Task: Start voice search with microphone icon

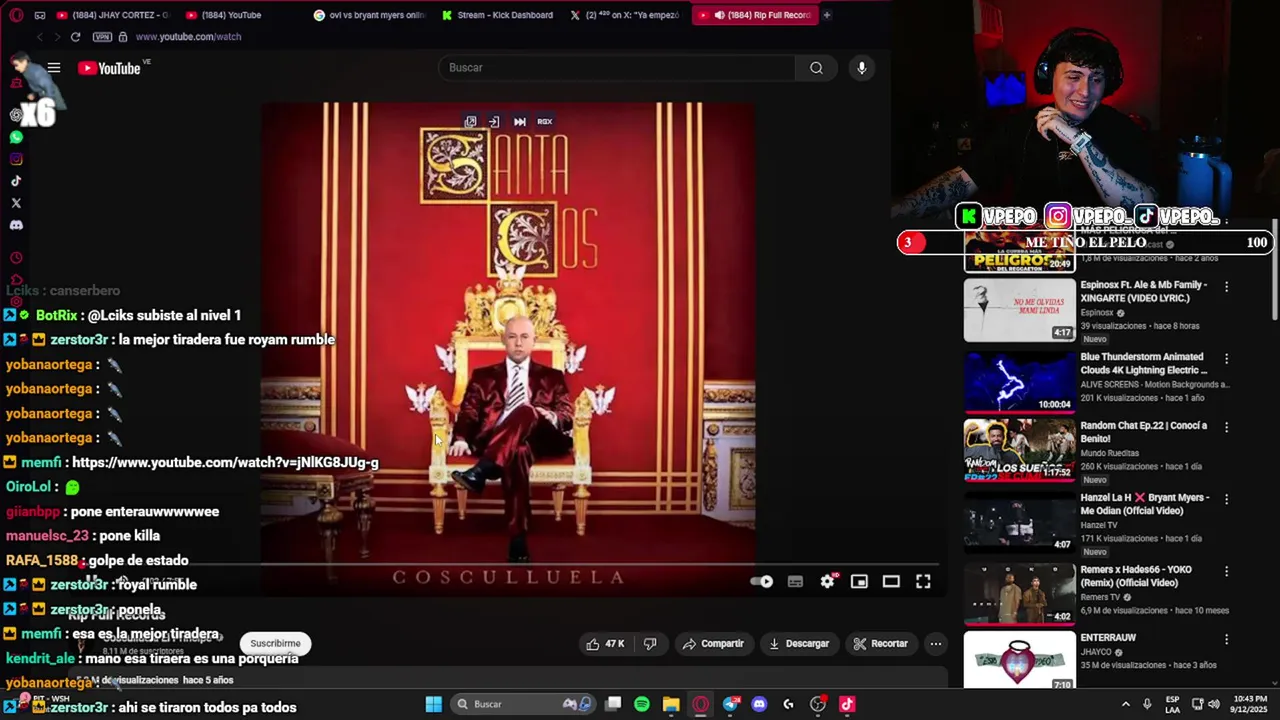Action: [862, 68]
